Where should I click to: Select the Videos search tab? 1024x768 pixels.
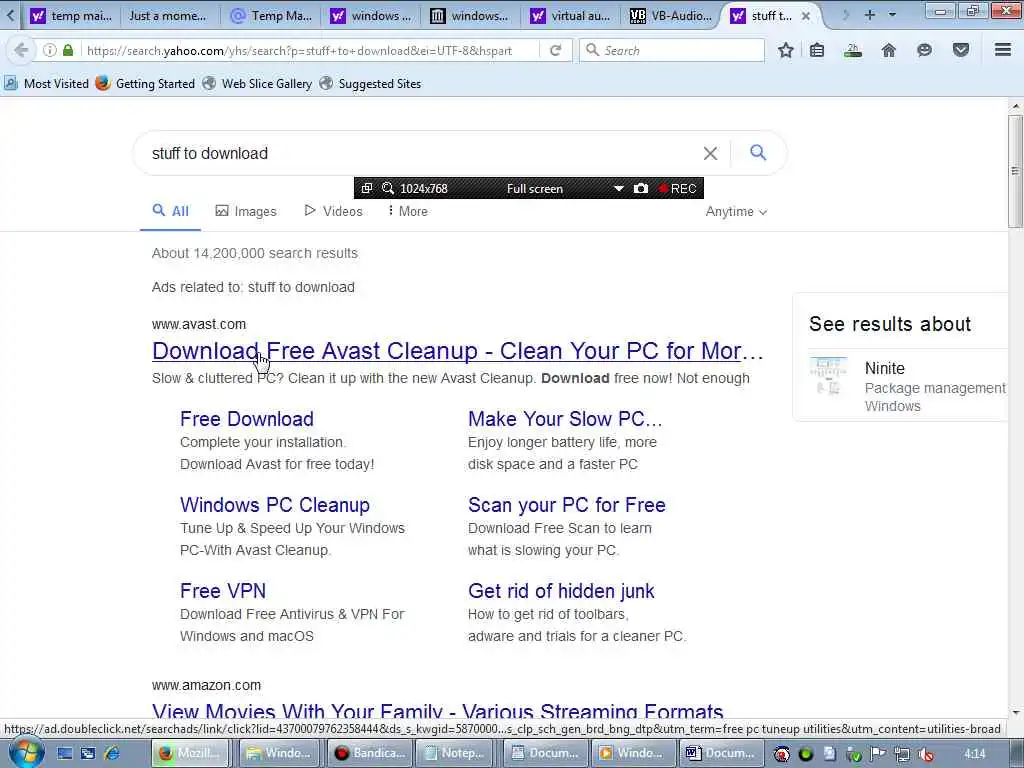[334, 211]
